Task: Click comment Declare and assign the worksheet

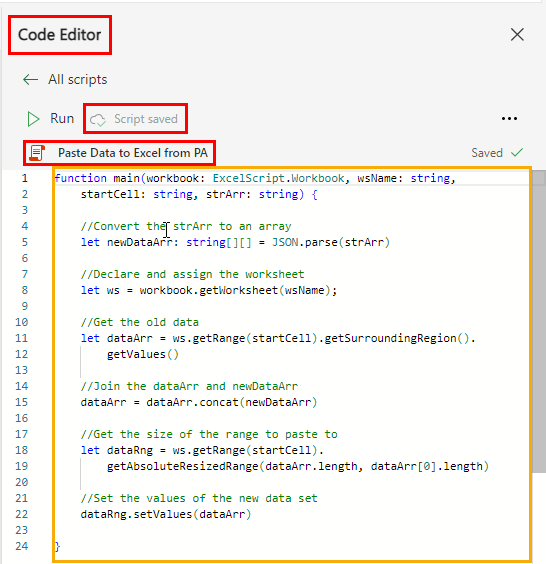Action: (x=192, y=274)
